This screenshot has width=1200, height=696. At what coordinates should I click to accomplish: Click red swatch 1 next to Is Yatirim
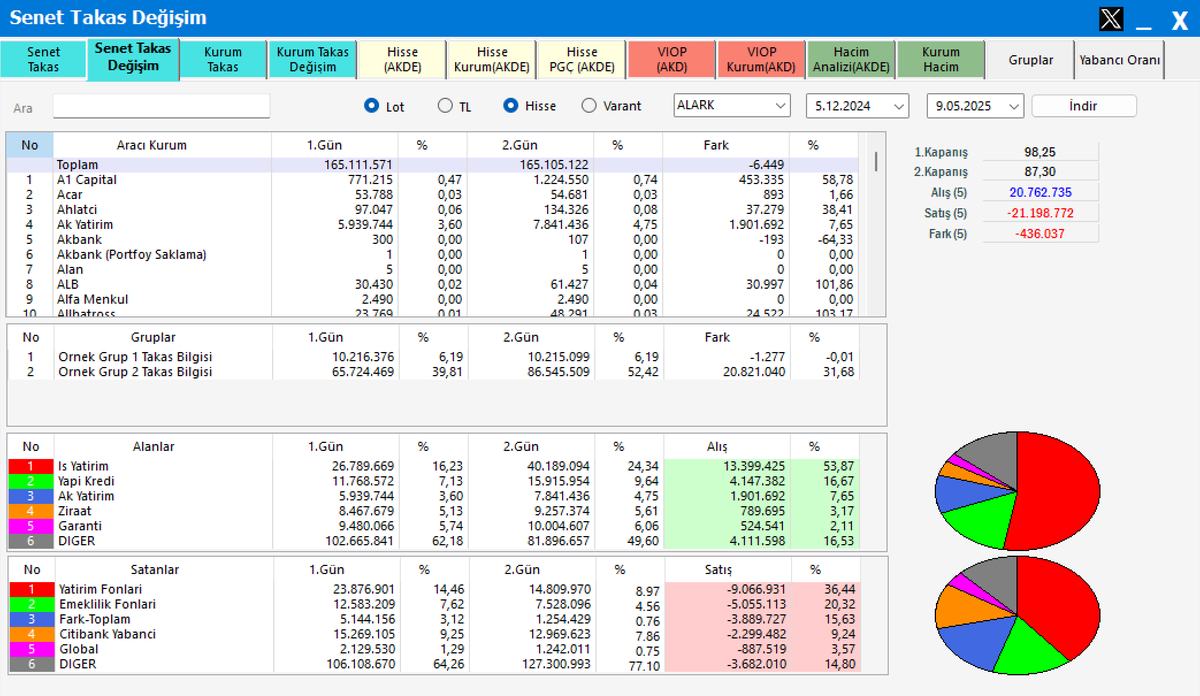[x=31, y=466]
